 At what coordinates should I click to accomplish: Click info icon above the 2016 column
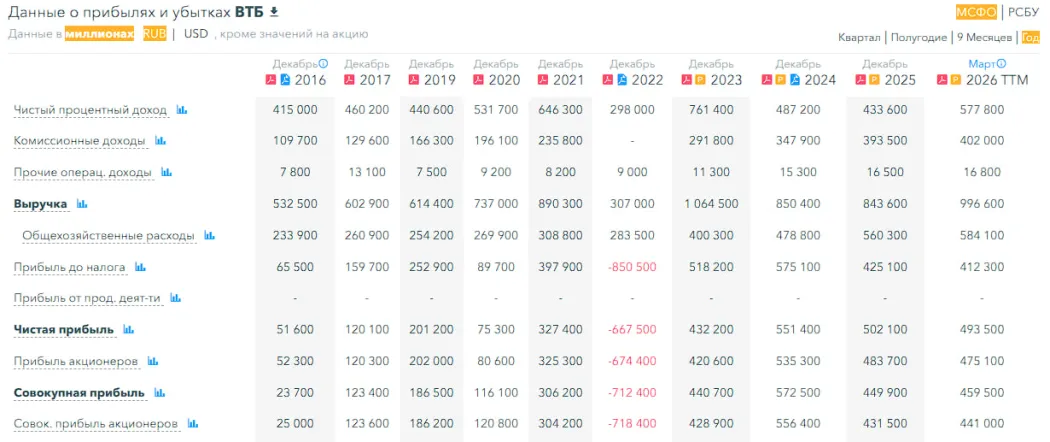(323, 63)
